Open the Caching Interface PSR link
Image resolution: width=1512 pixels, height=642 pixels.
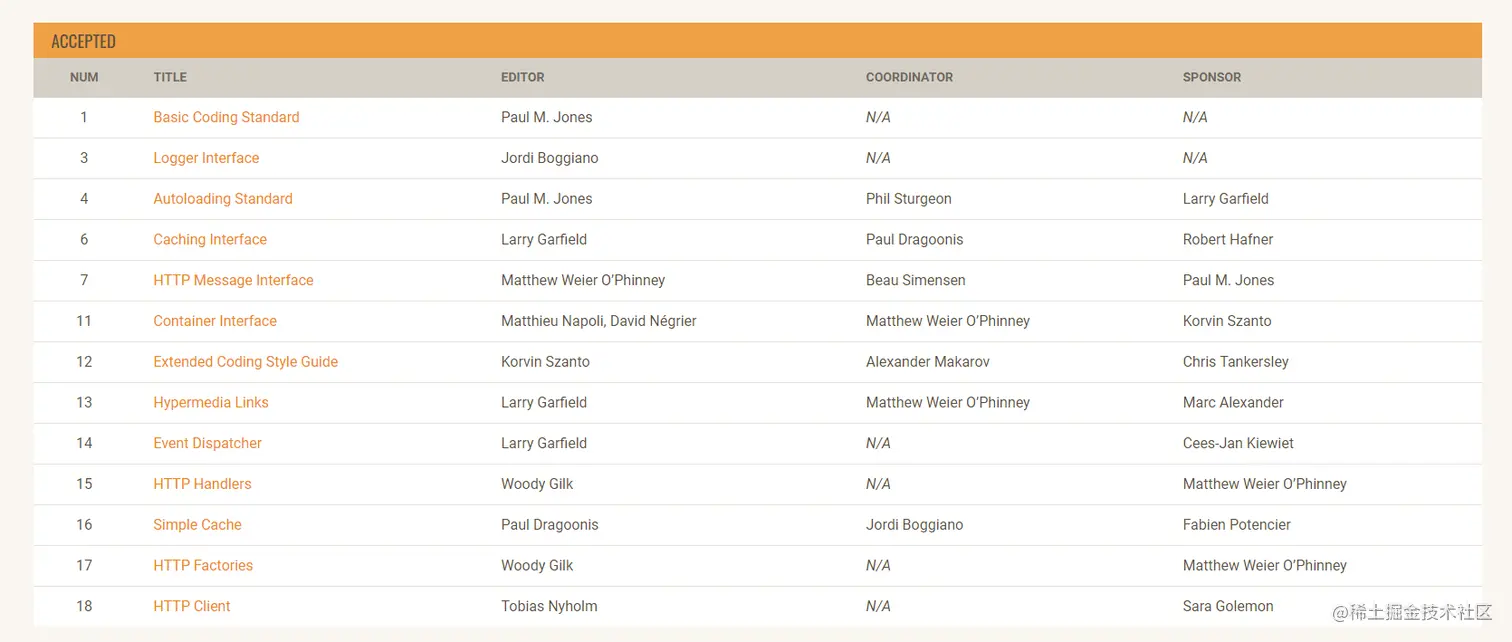pyautogui.click(x=210, y=240)
